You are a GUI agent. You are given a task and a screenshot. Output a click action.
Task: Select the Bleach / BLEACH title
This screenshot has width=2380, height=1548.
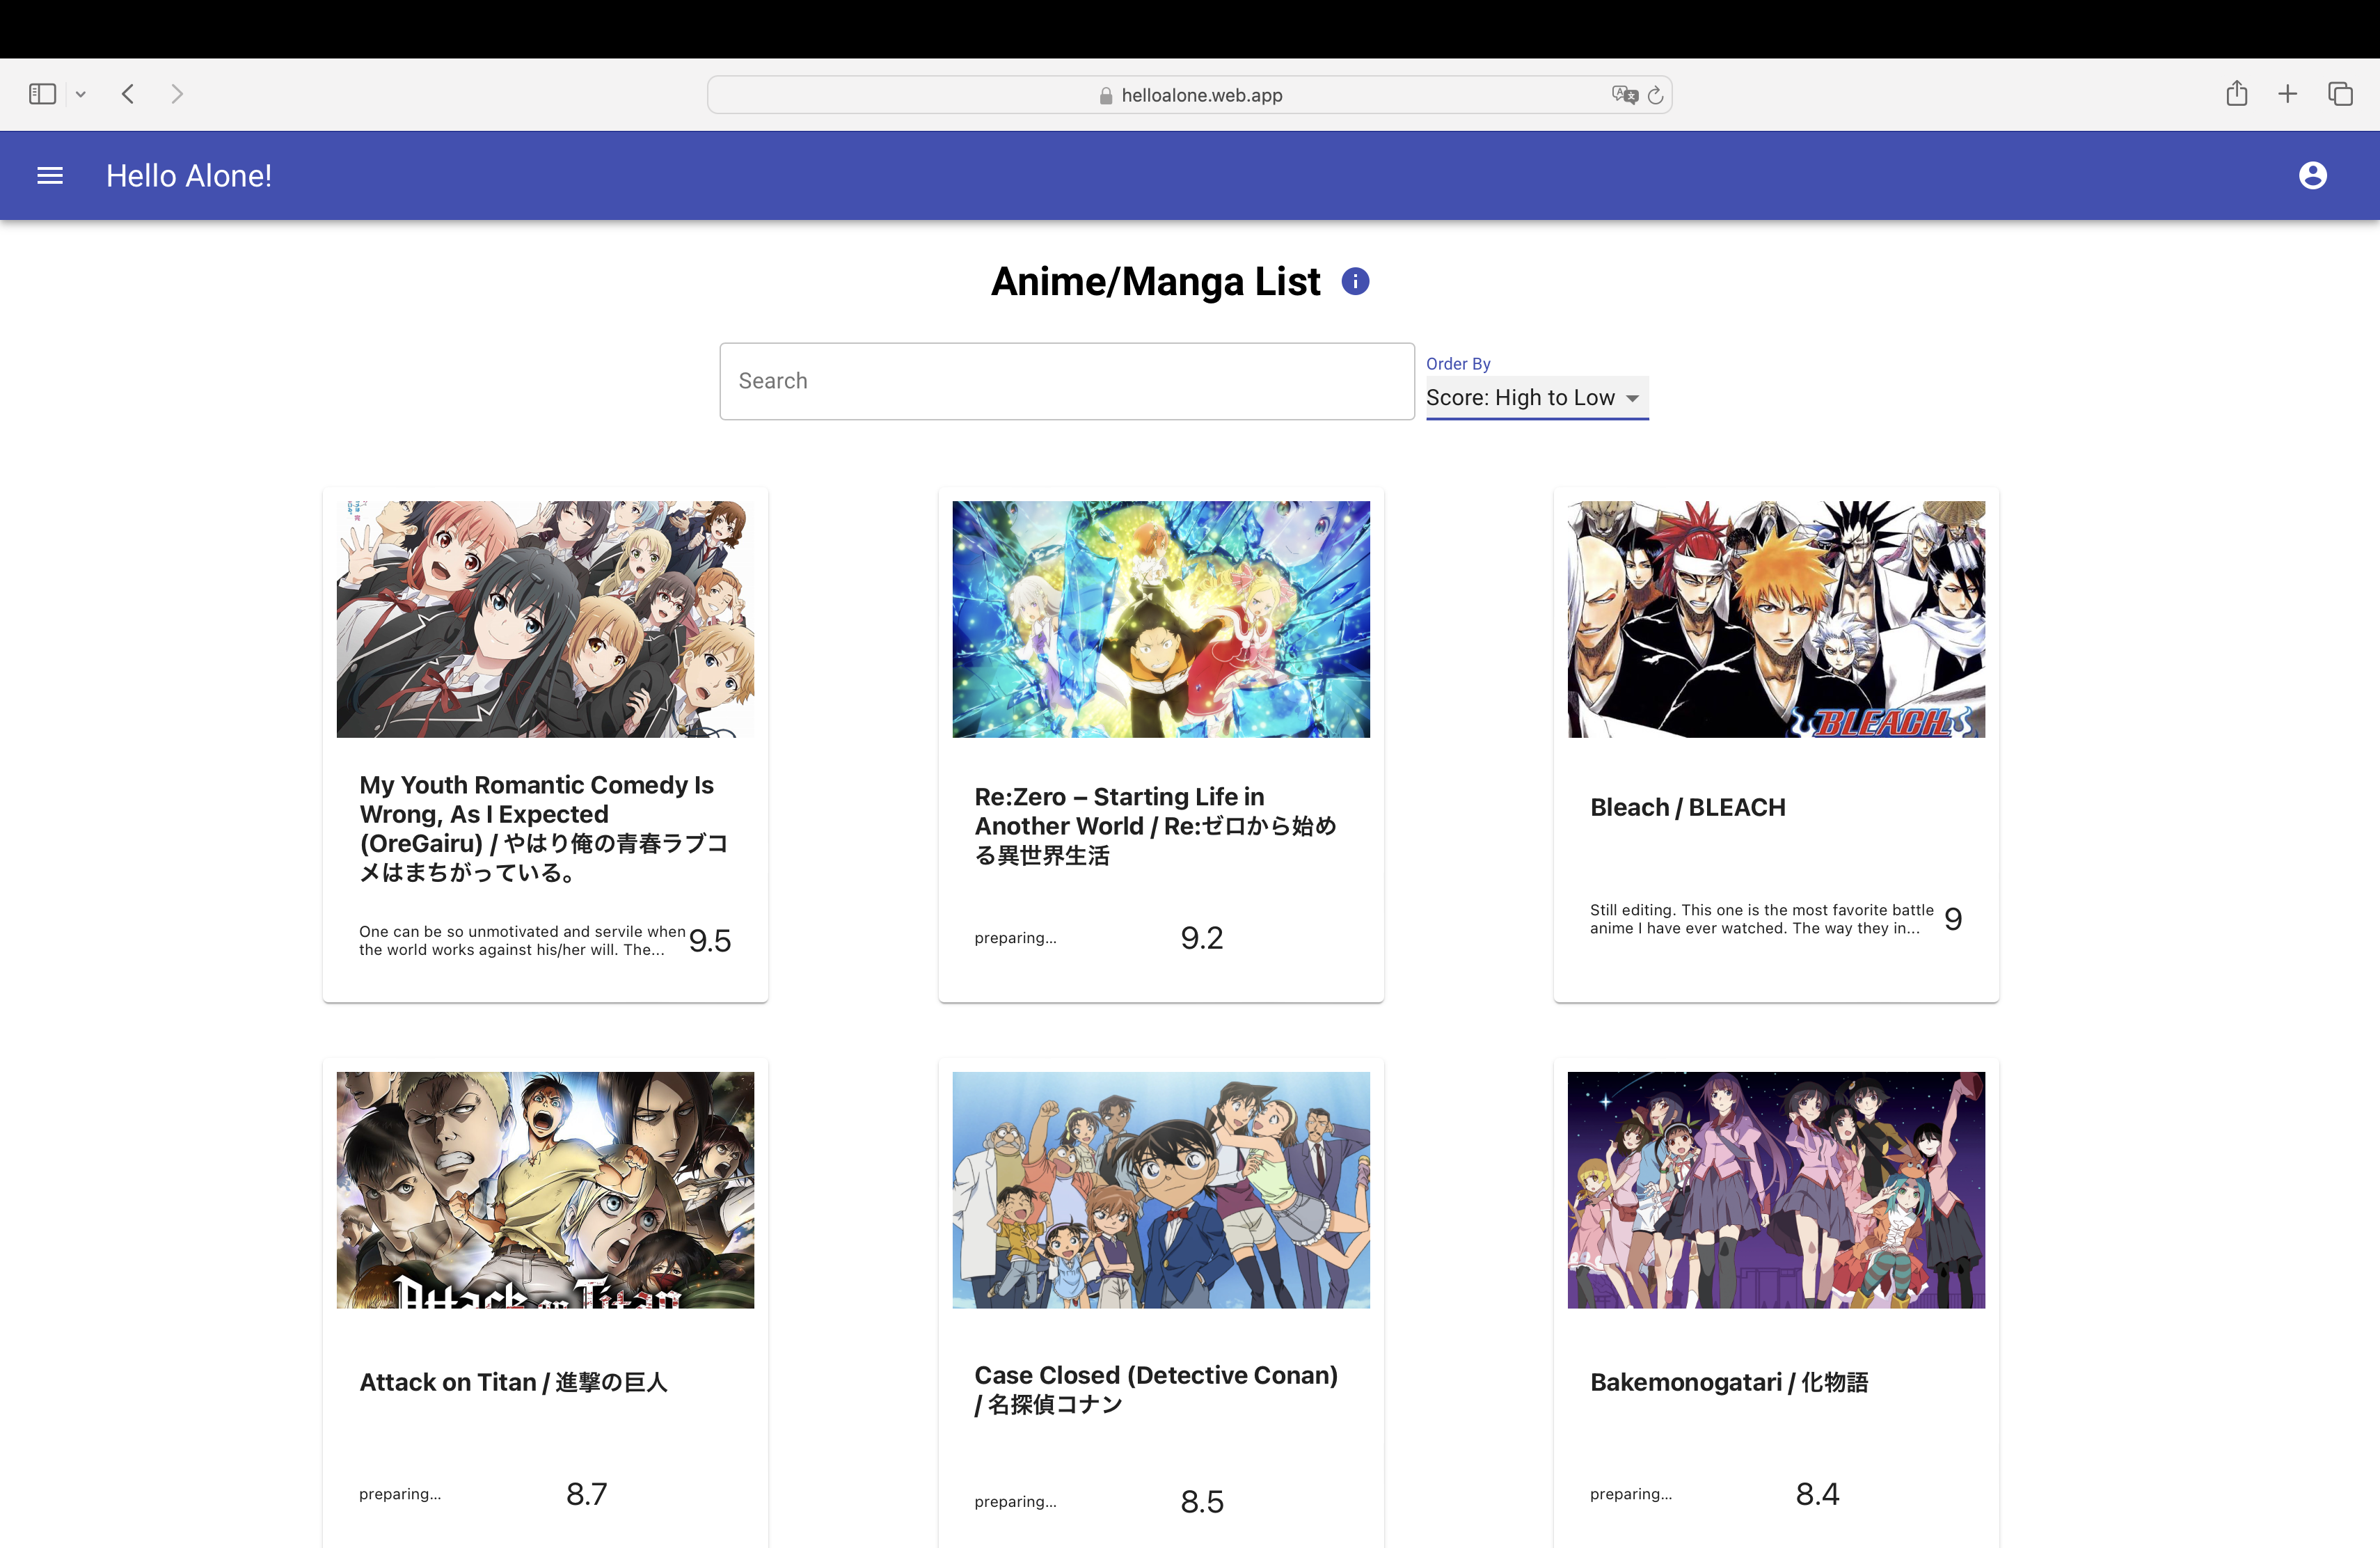coord(1687,807)
